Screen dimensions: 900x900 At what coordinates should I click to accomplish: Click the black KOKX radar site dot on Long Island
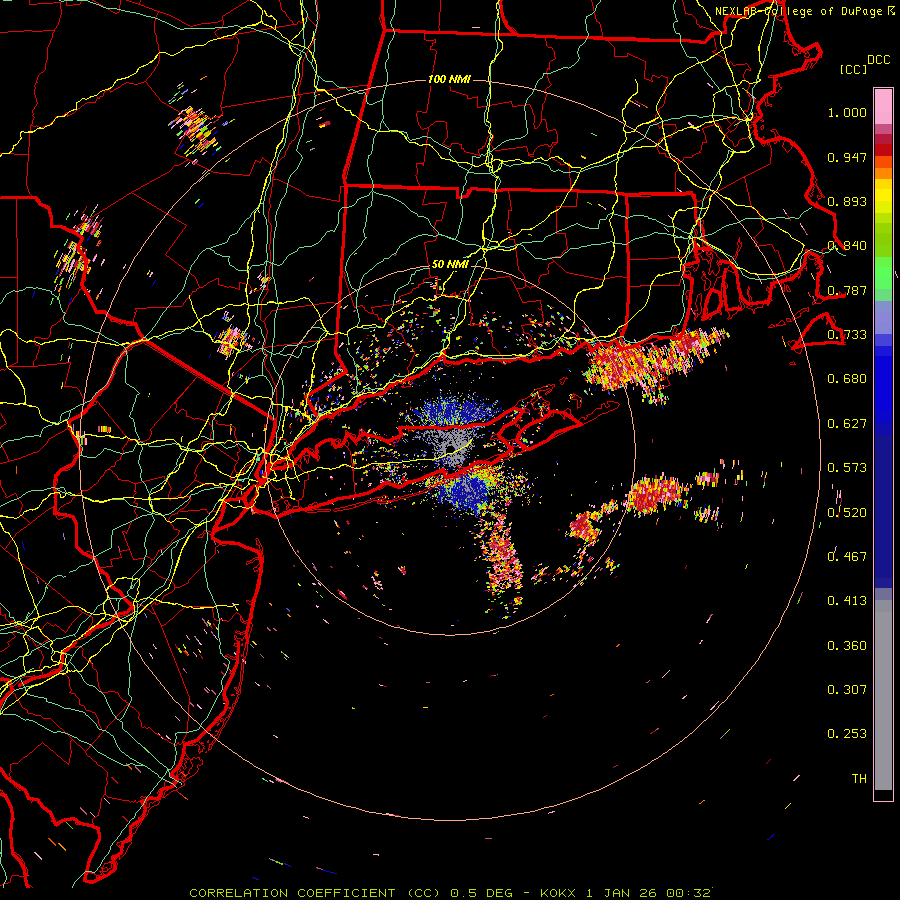tap(451, 448)
